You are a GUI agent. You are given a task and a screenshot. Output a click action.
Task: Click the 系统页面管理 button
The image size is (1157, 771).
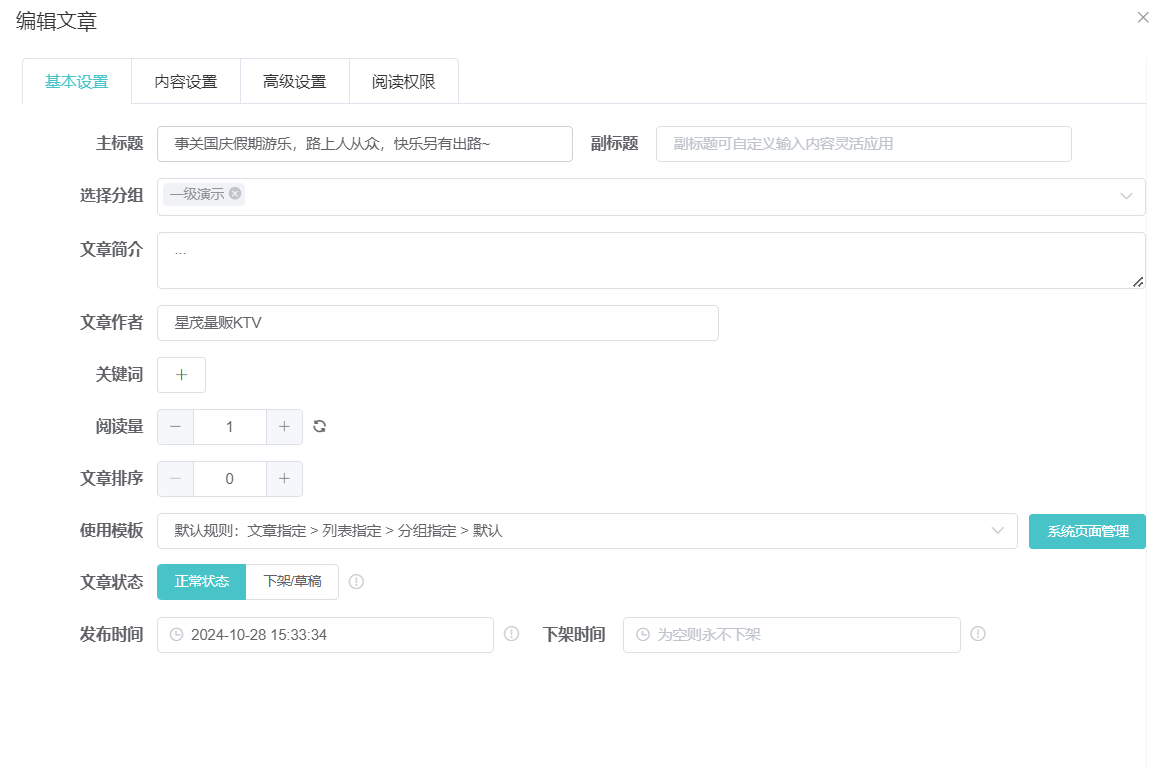coord(1087,531)
